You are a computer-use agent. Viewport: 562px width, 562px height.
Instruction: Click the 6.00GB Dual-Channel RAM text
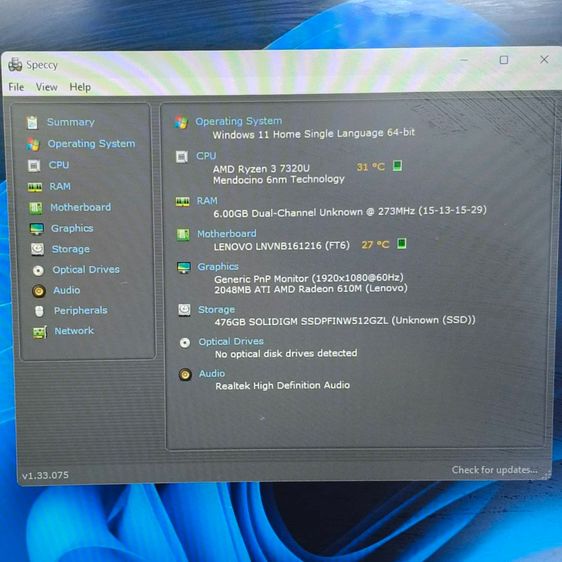[350, 212]
